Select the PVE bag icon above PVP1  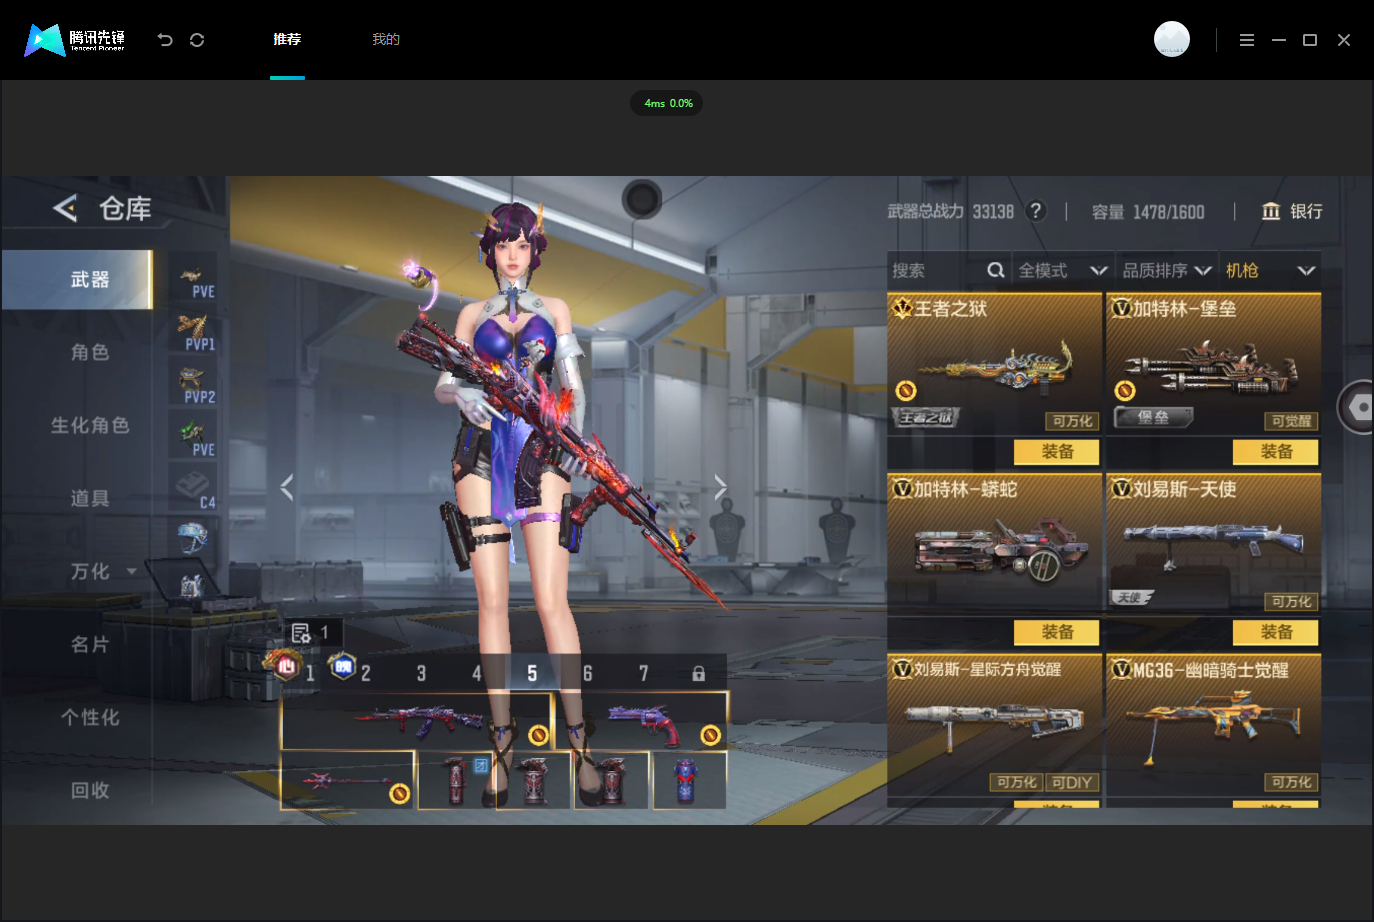tap(192, 279)
